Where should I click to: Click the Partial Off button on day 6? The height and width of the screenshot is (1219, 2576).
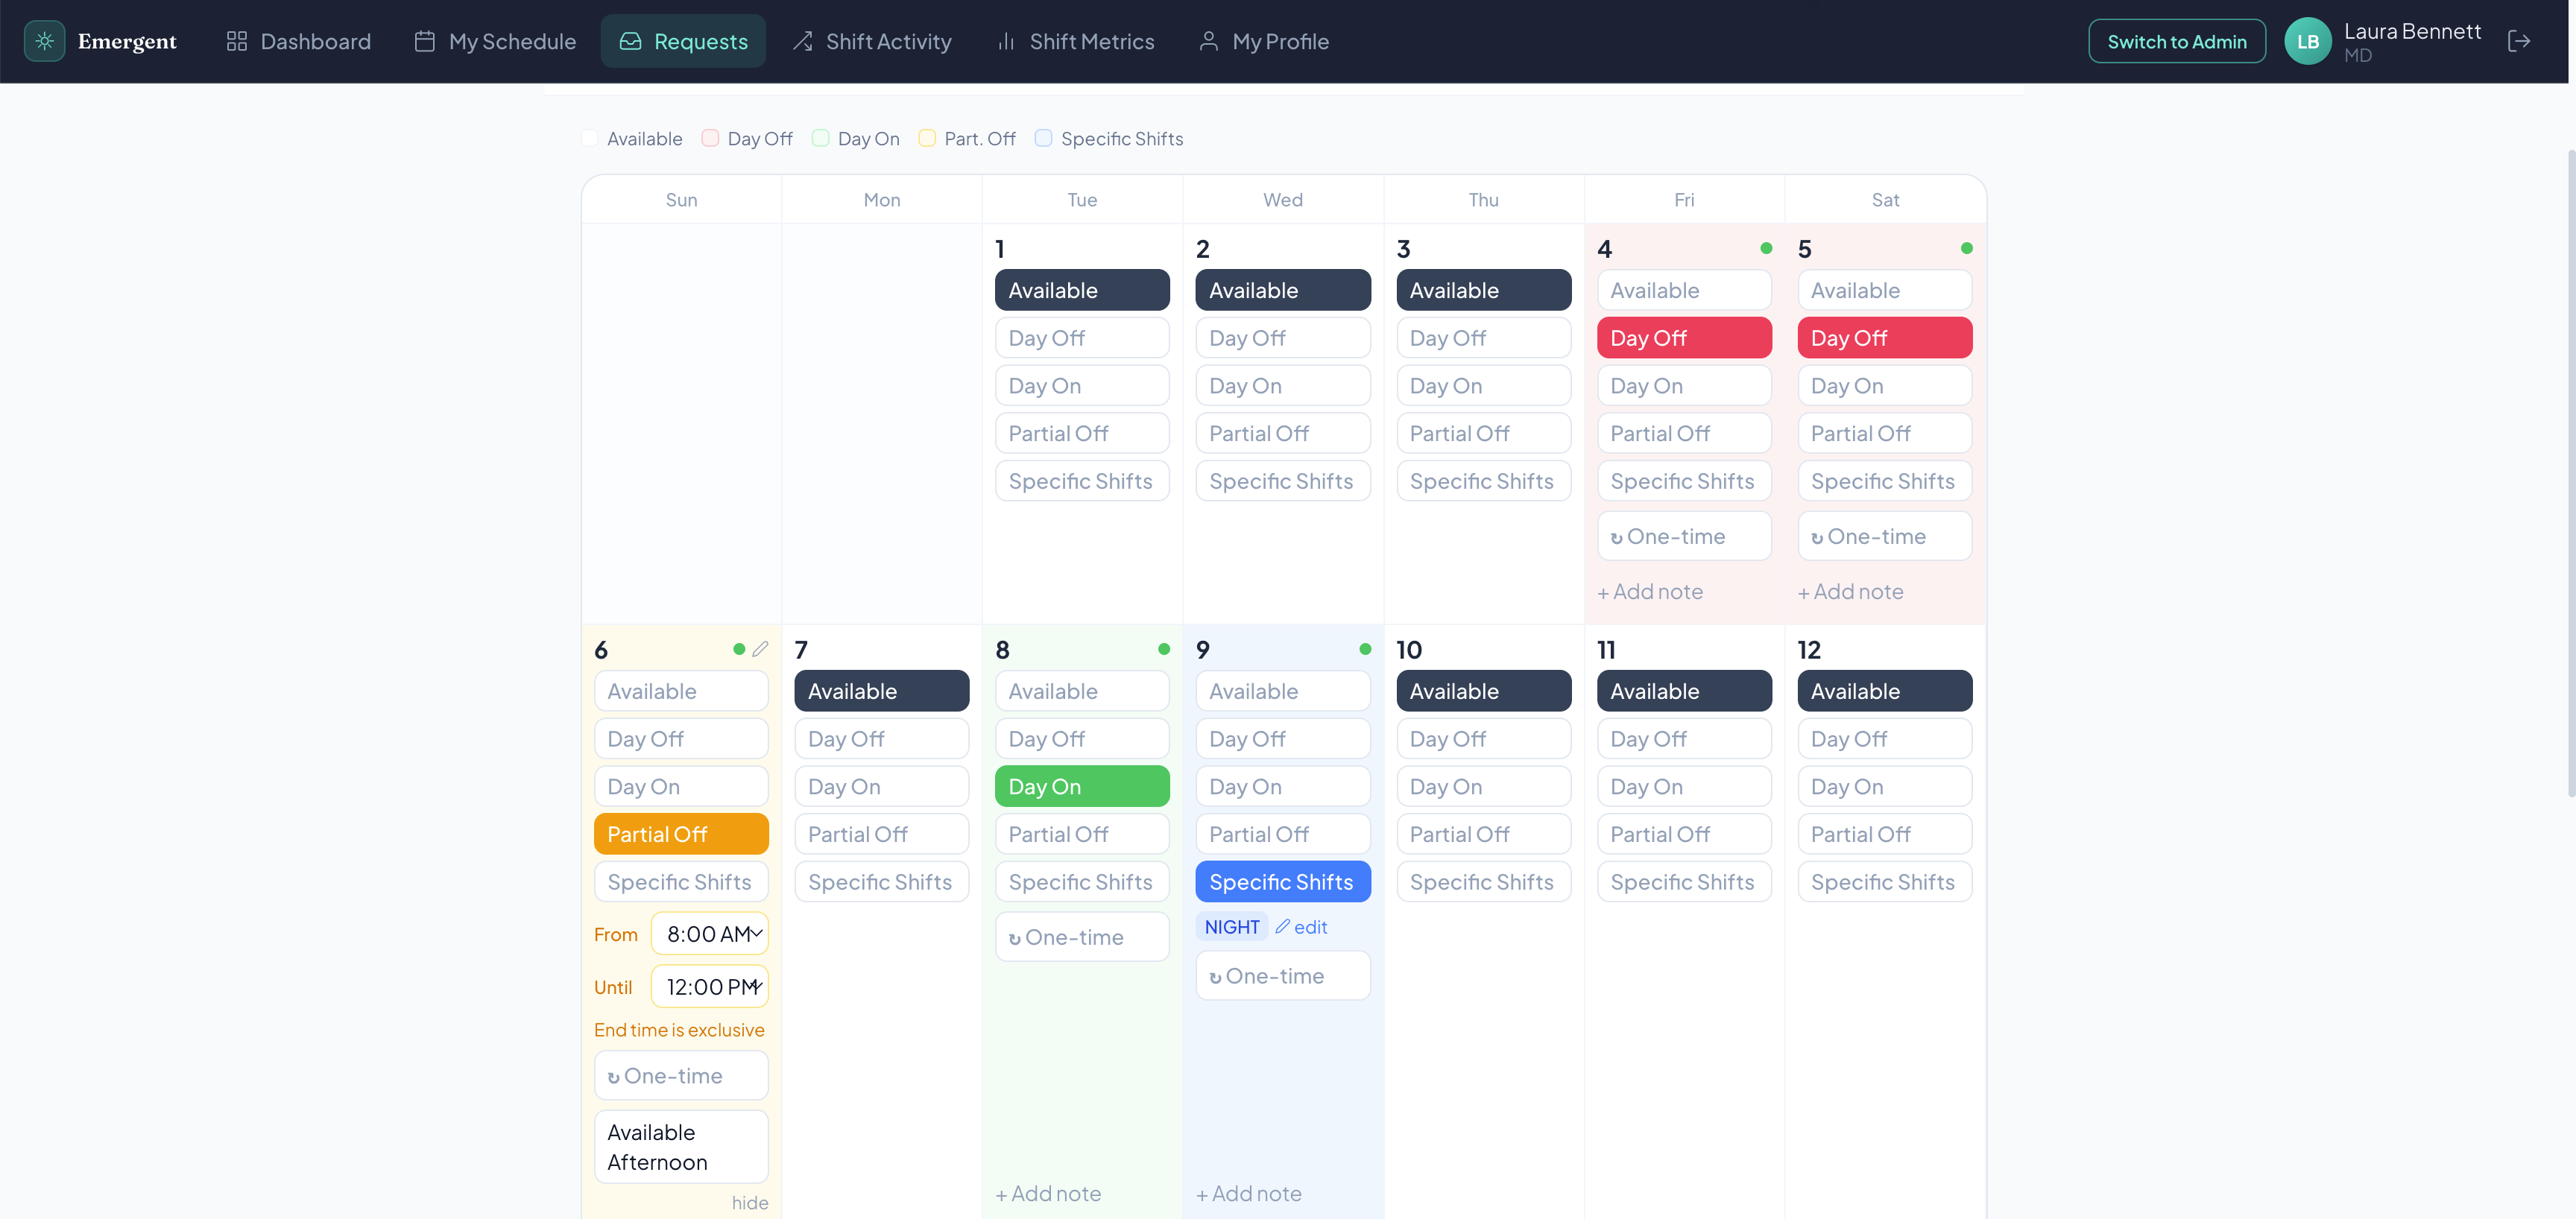click(681, 834)
